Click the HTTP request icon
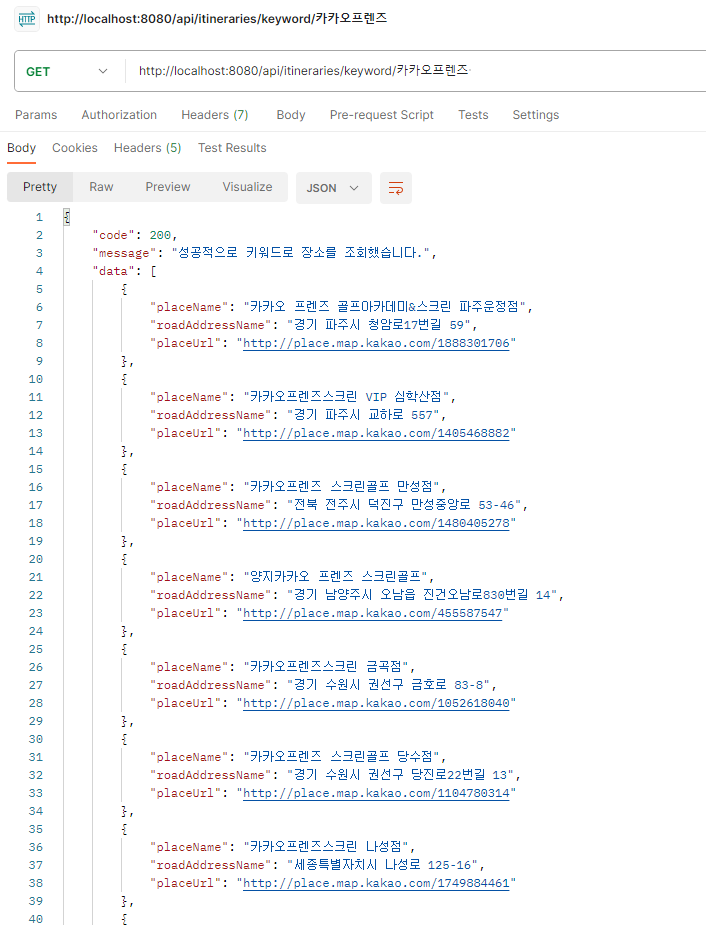 point(27,19)
